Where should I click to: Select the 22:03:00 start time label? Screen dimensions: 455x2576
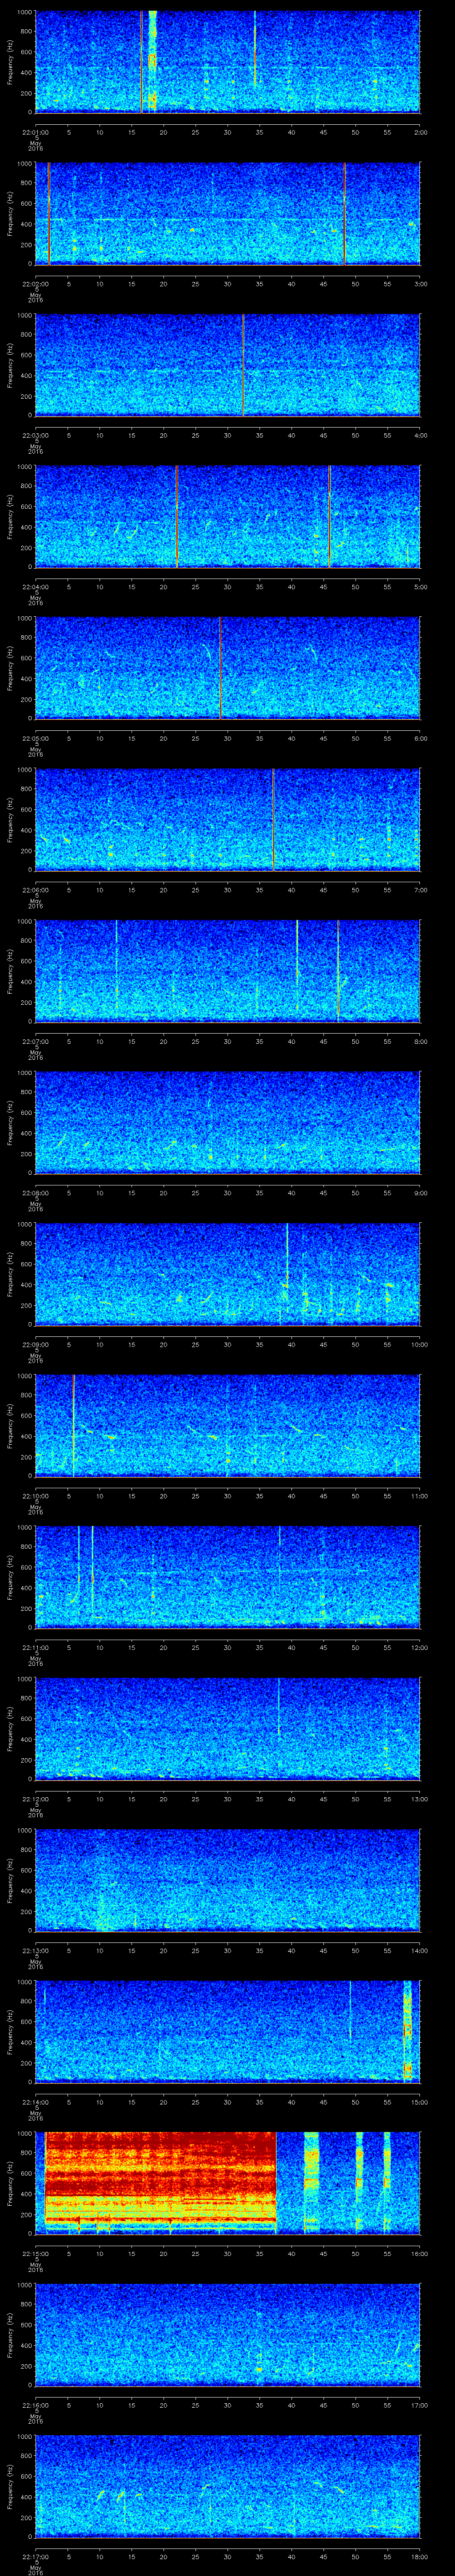coord(35,435)
